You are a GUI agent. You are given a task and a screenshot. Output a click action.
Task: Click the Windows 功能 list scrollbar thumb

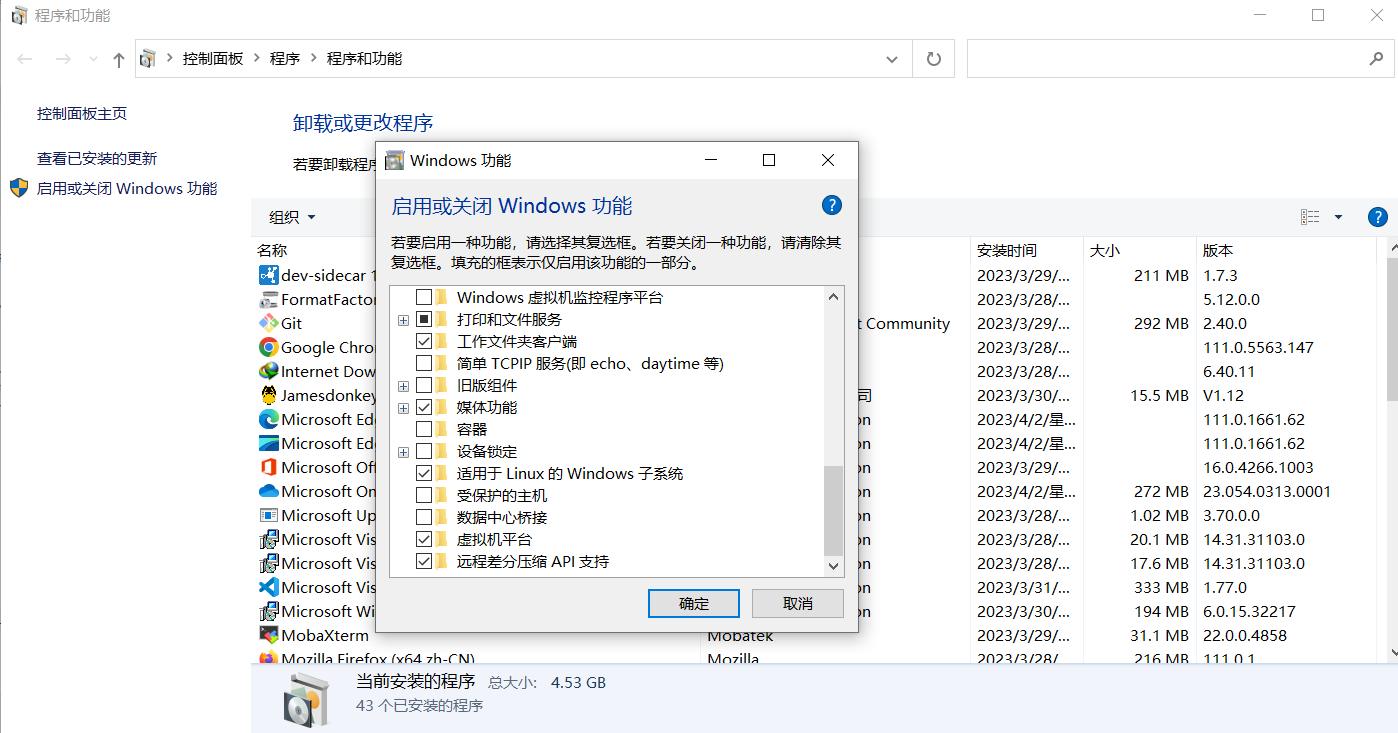click(x=834, y=510)
